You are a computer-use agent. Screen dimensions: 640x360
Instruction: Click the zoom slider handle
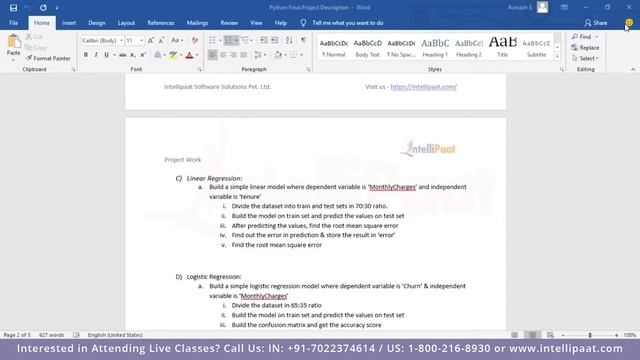[590, 335]
